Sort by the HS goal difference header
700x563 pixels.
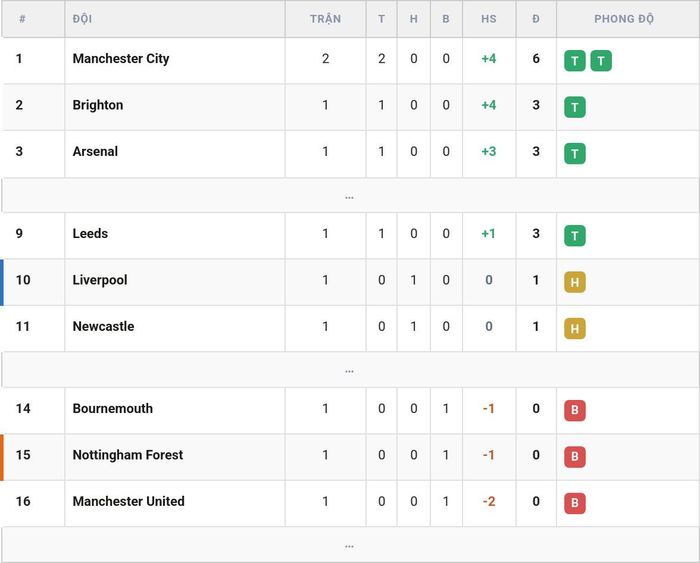(489, 19)
